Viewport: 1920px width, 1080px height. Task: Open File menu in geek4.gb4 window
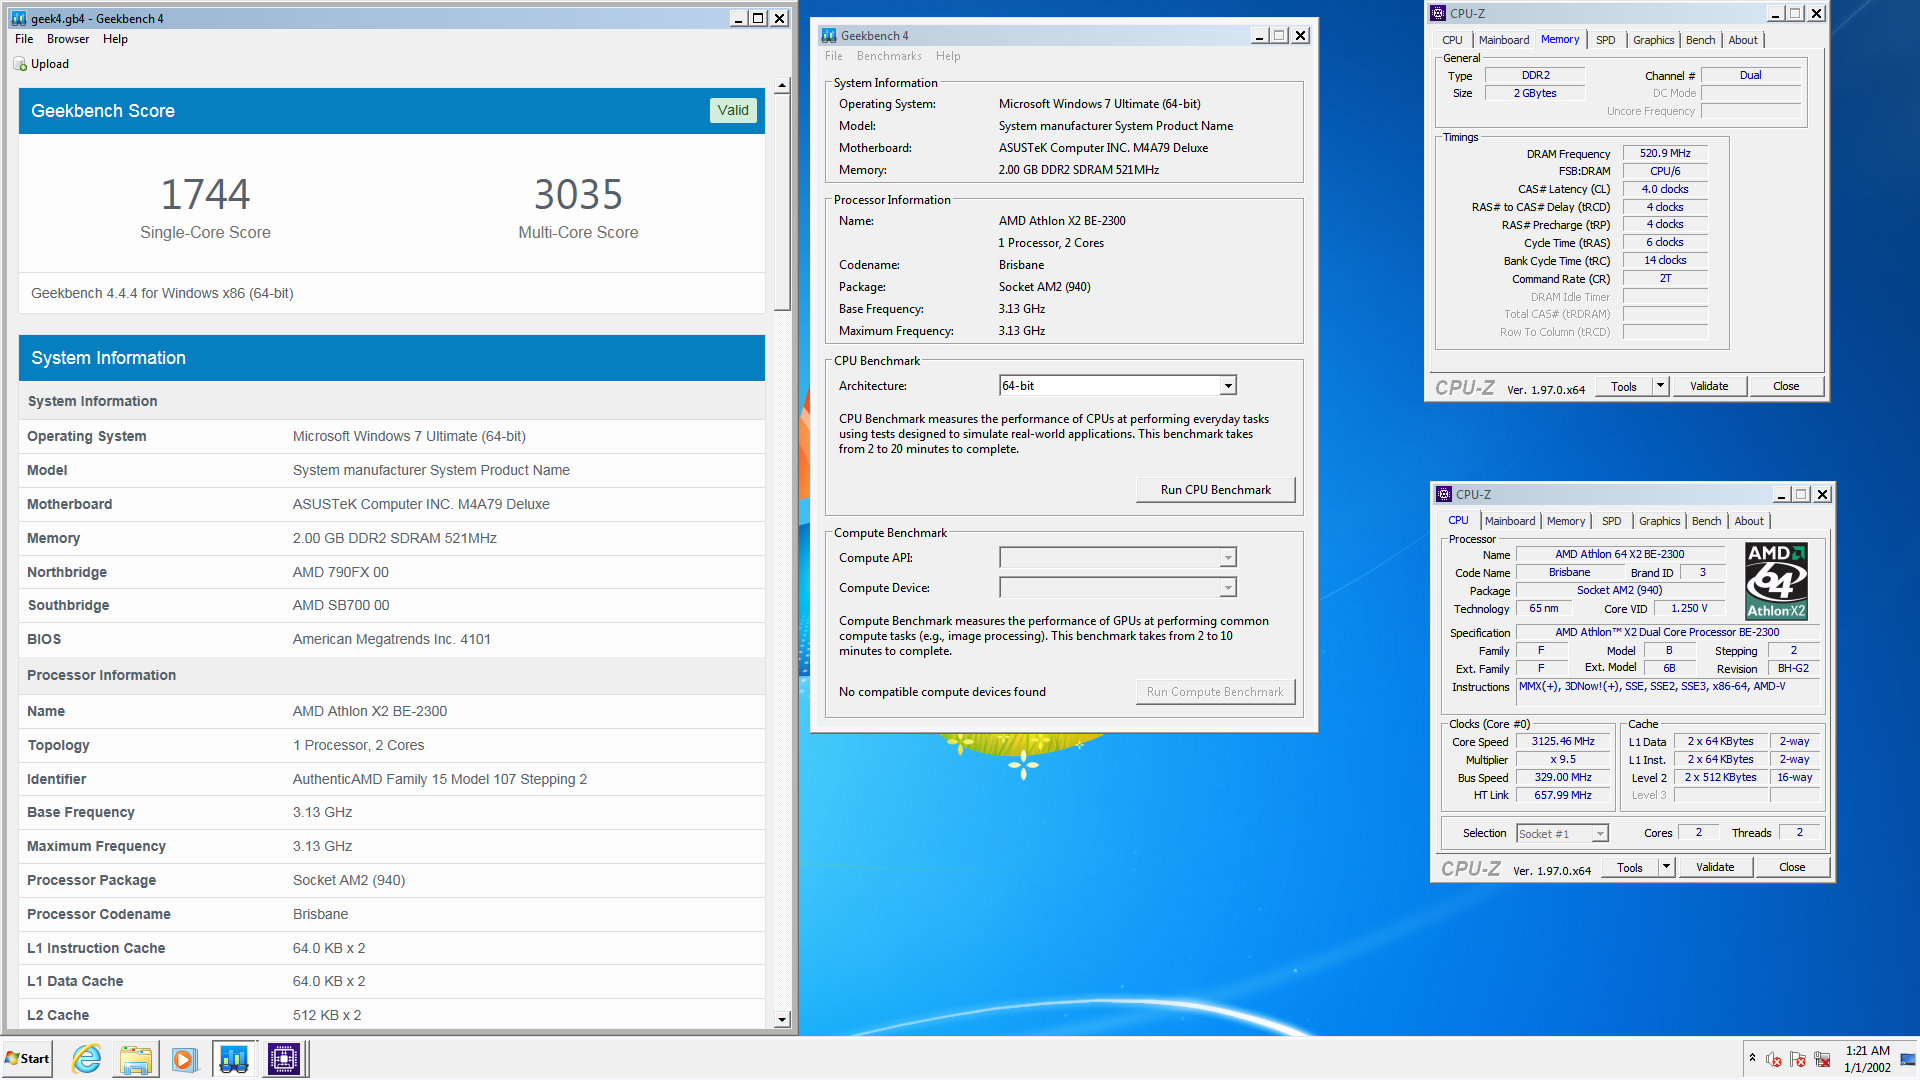[x=24, y=39]
